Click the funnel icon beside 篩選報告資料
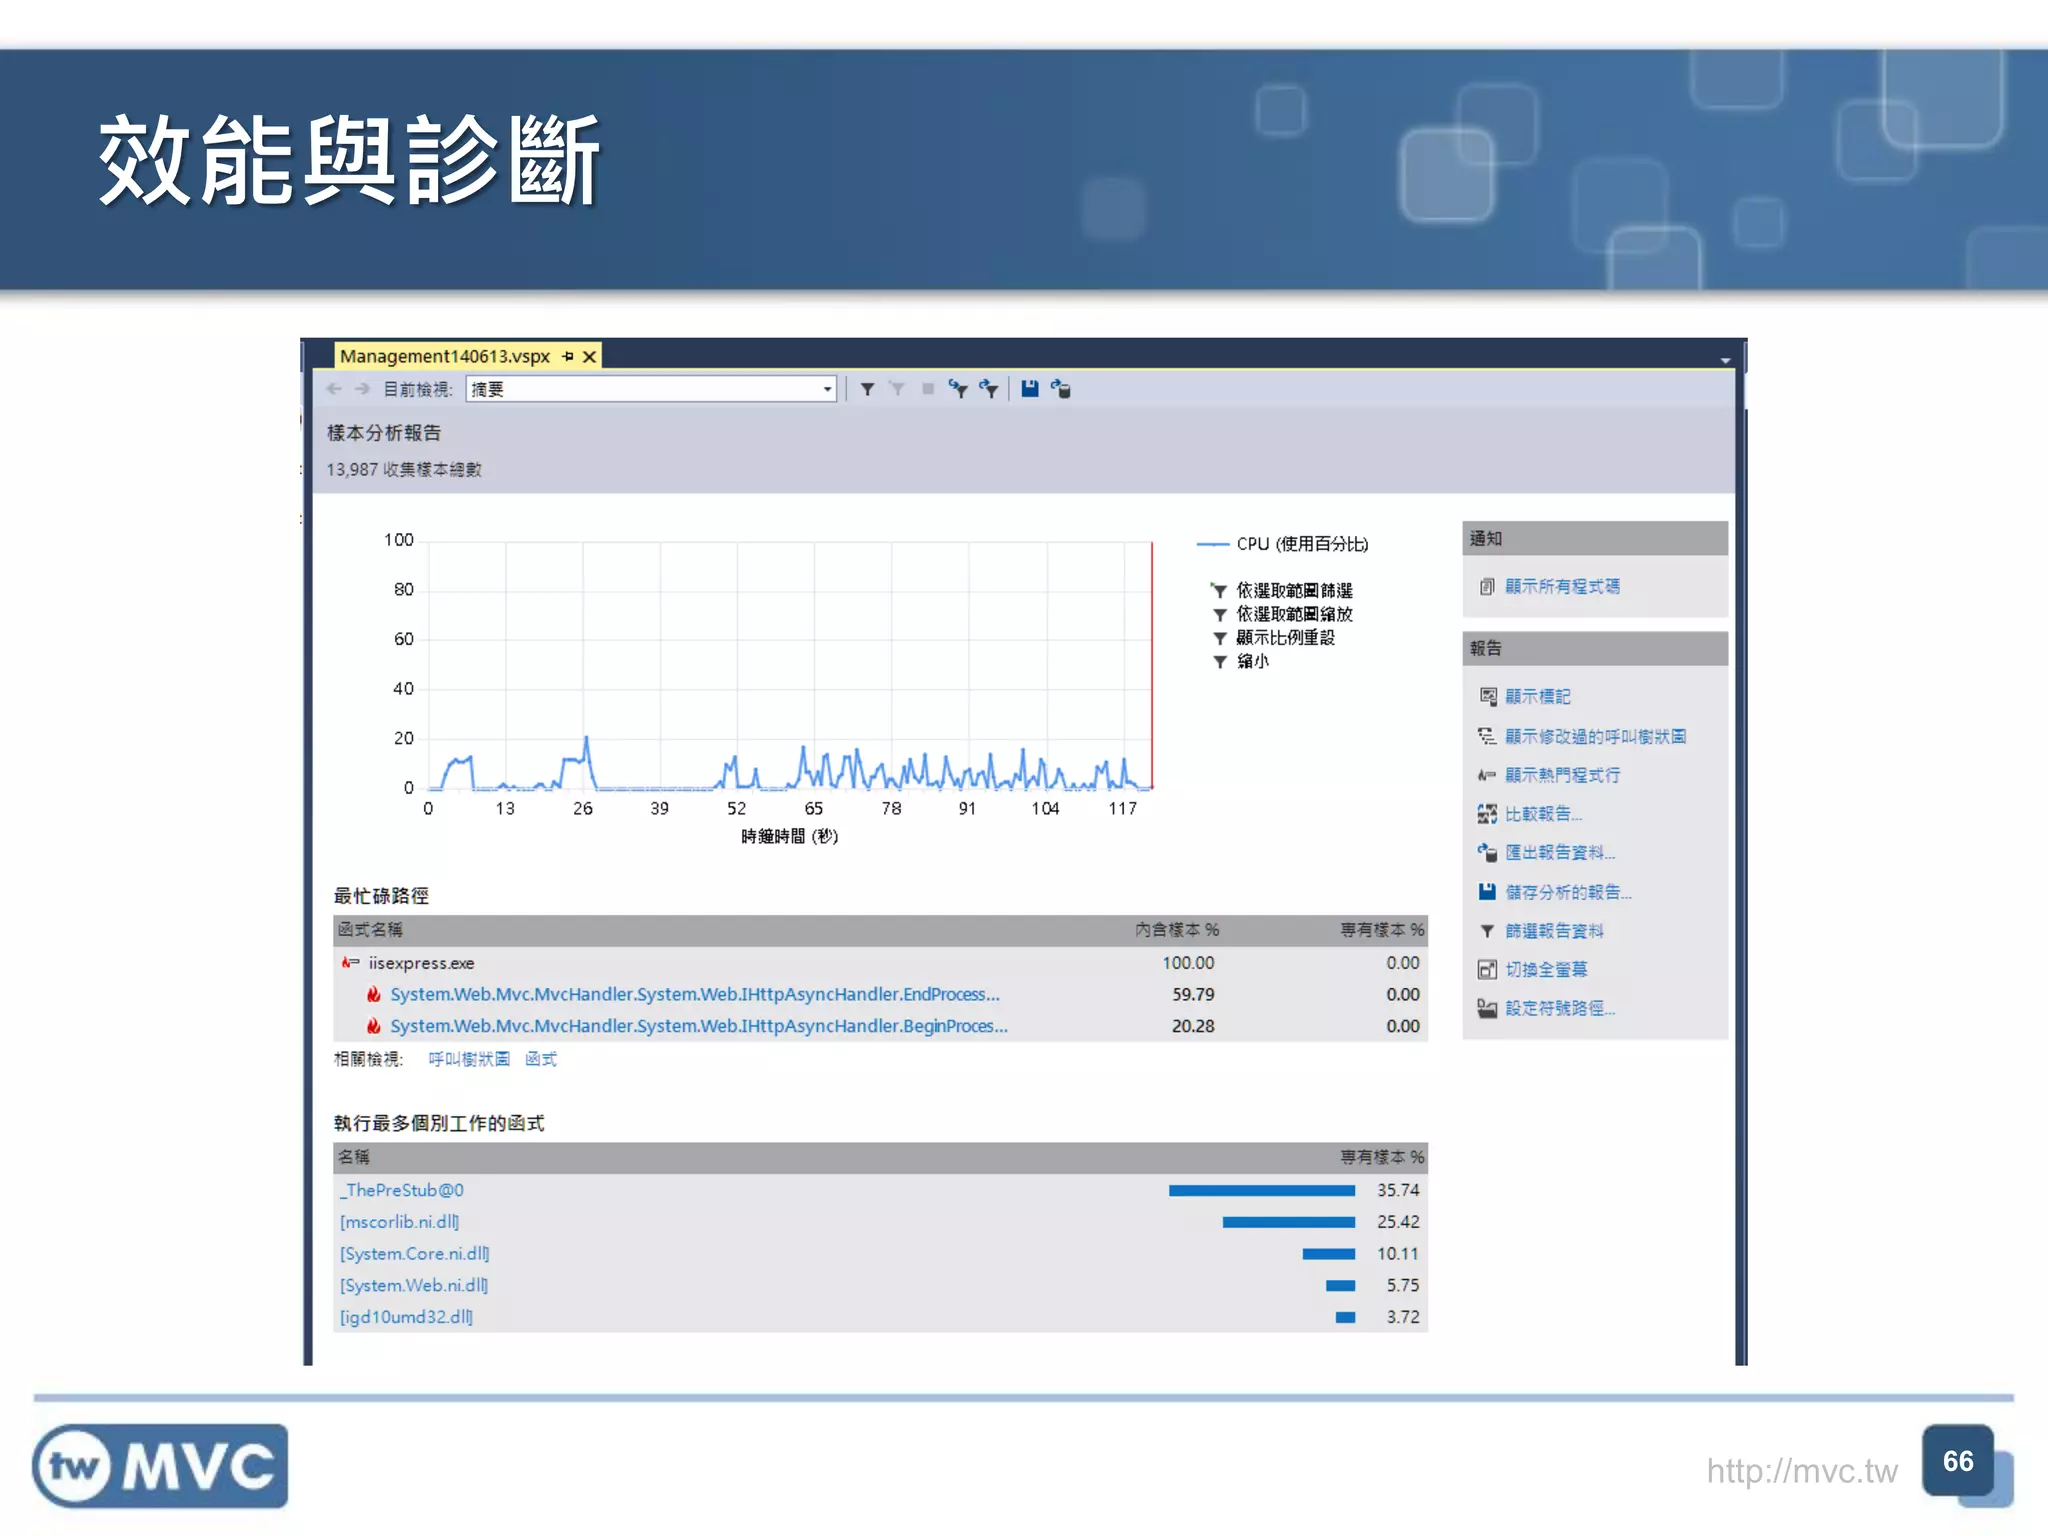 pos(1488,931)
